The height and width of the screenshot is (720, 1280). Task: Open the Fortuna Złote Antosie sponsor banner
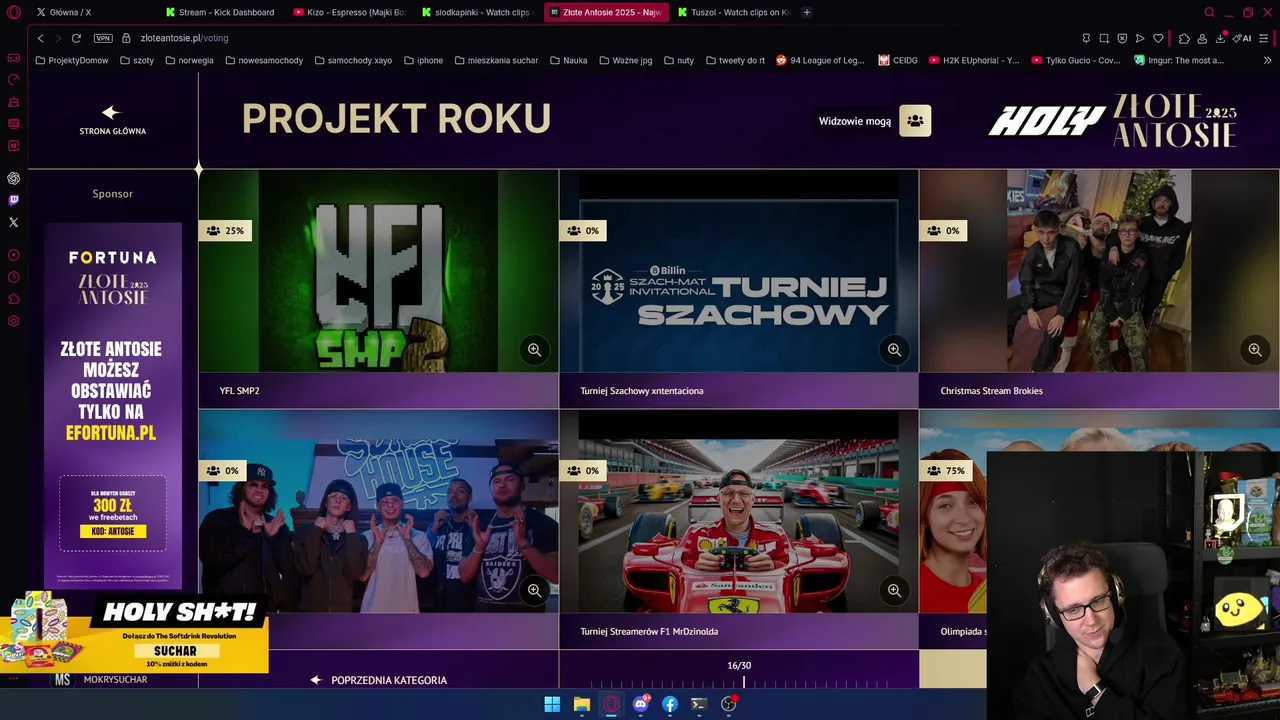pyautogui.click(x=113, y=405)
